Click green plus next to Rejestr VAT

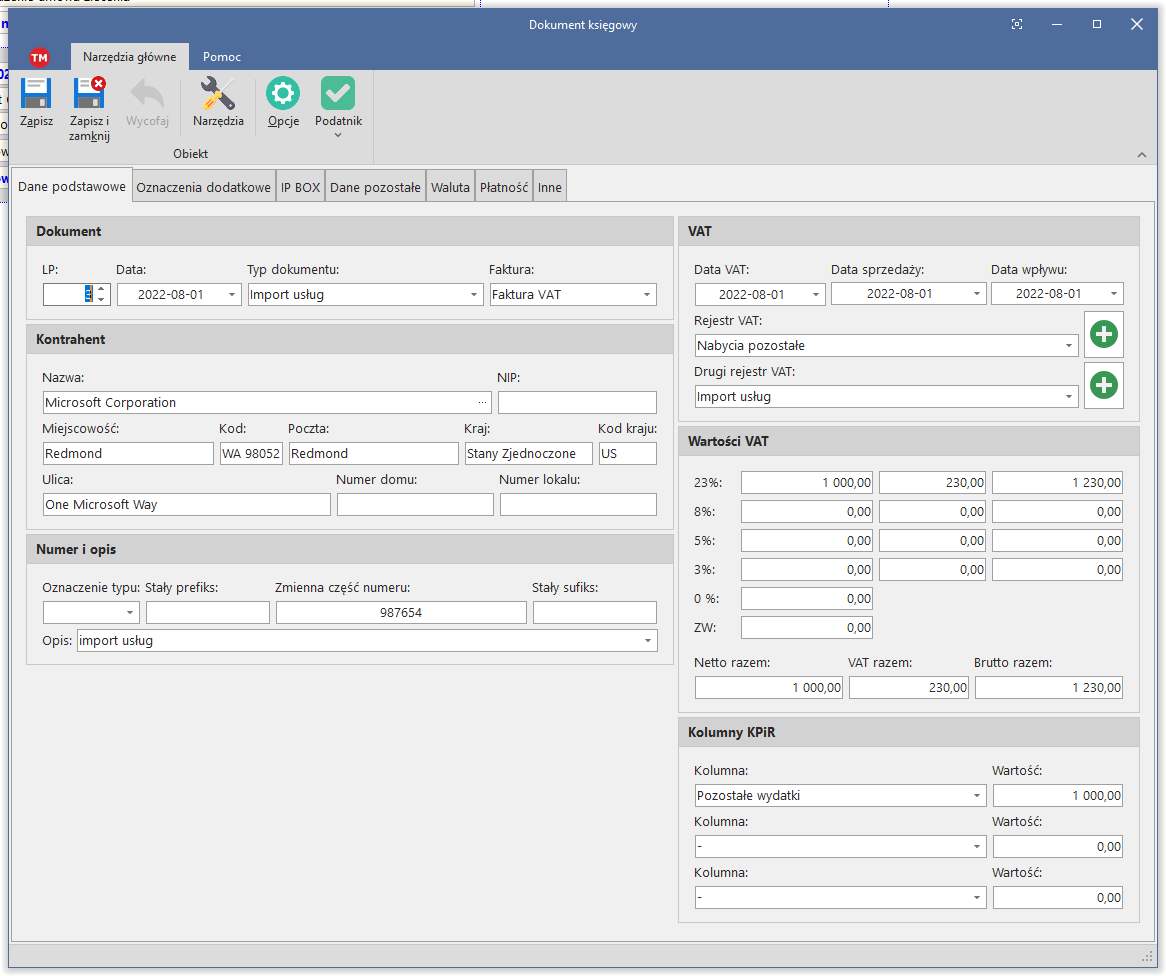click(1103, 334)
